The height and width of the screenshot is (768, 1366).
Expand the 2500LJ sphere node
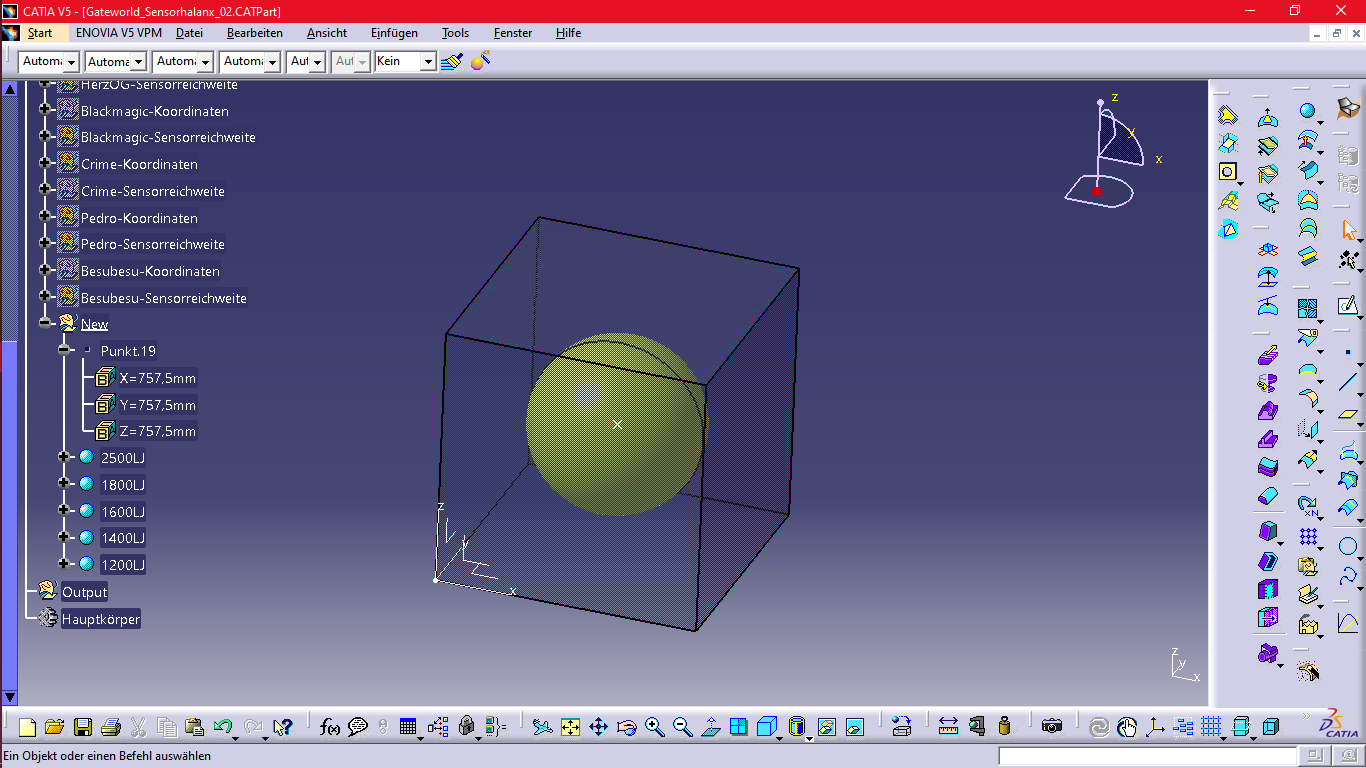[x=65, y=457]
